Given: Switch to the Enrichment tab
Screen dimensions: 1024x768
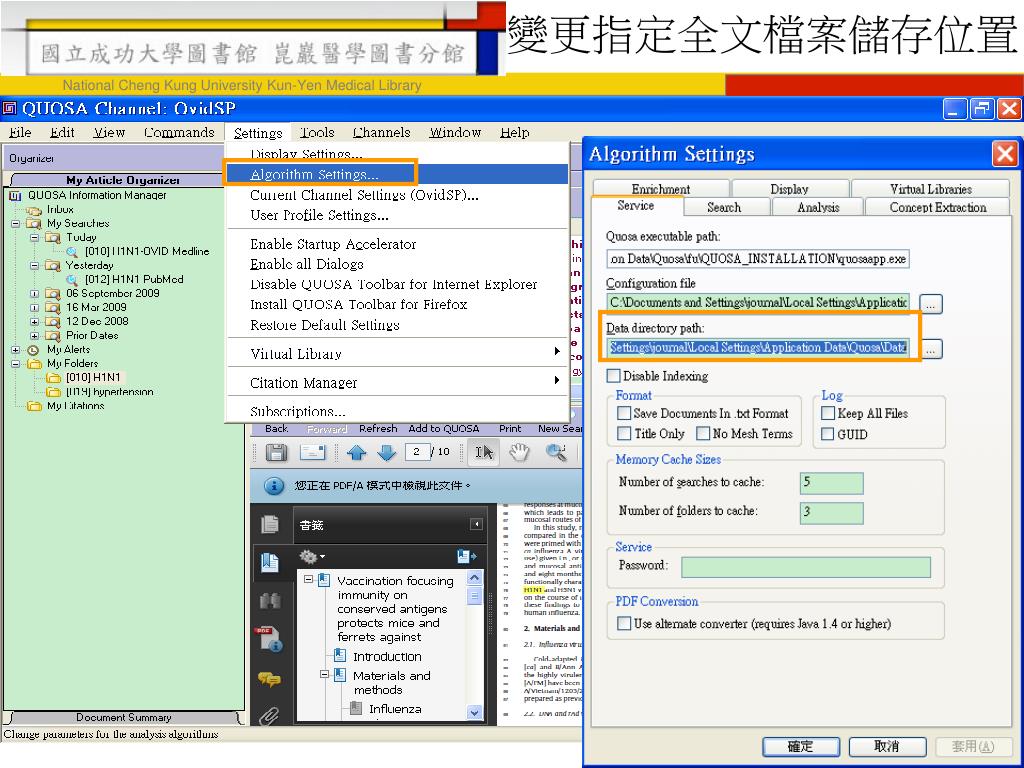Looking at the screenshot, I should point(661,189).
